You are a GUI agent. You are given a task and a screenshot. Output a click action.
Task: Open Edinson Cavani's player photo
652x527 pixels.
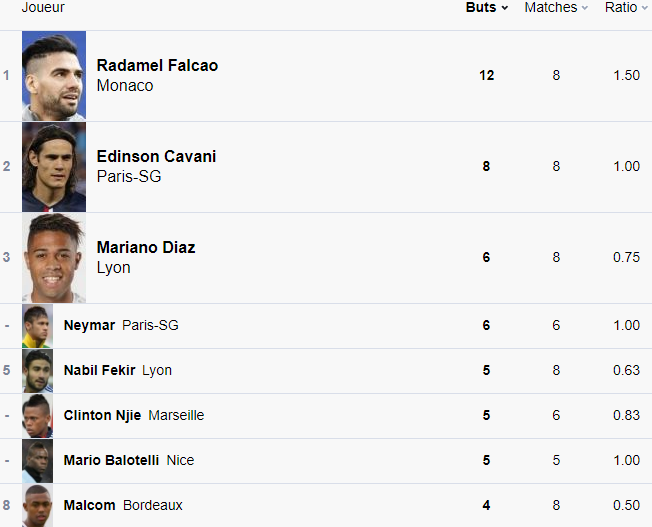click(54, 167)
